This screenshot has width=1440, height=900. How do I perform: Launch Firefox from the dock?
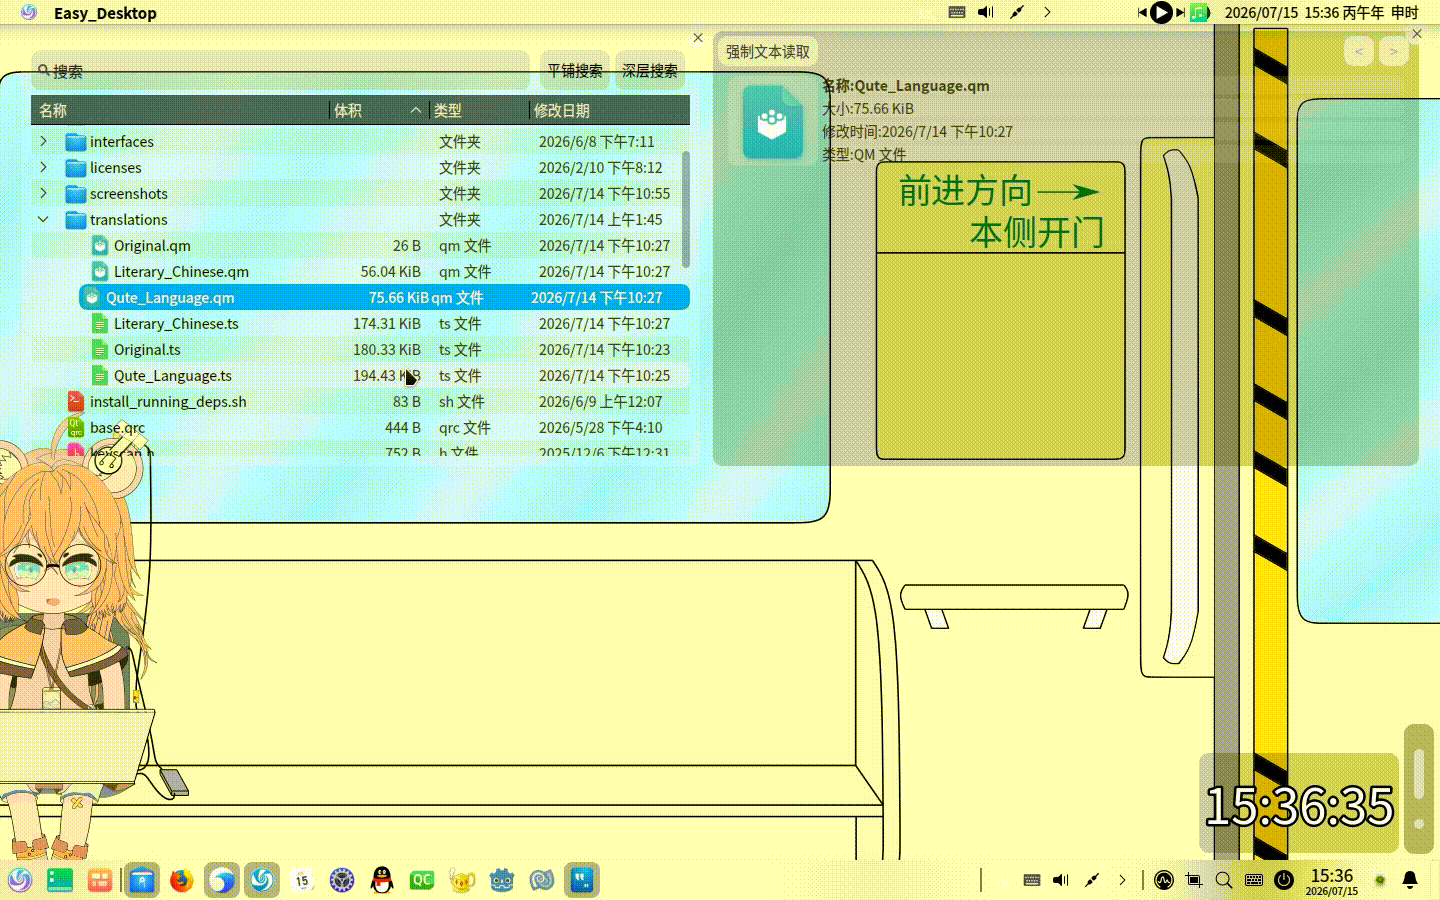tap(181, 880)
